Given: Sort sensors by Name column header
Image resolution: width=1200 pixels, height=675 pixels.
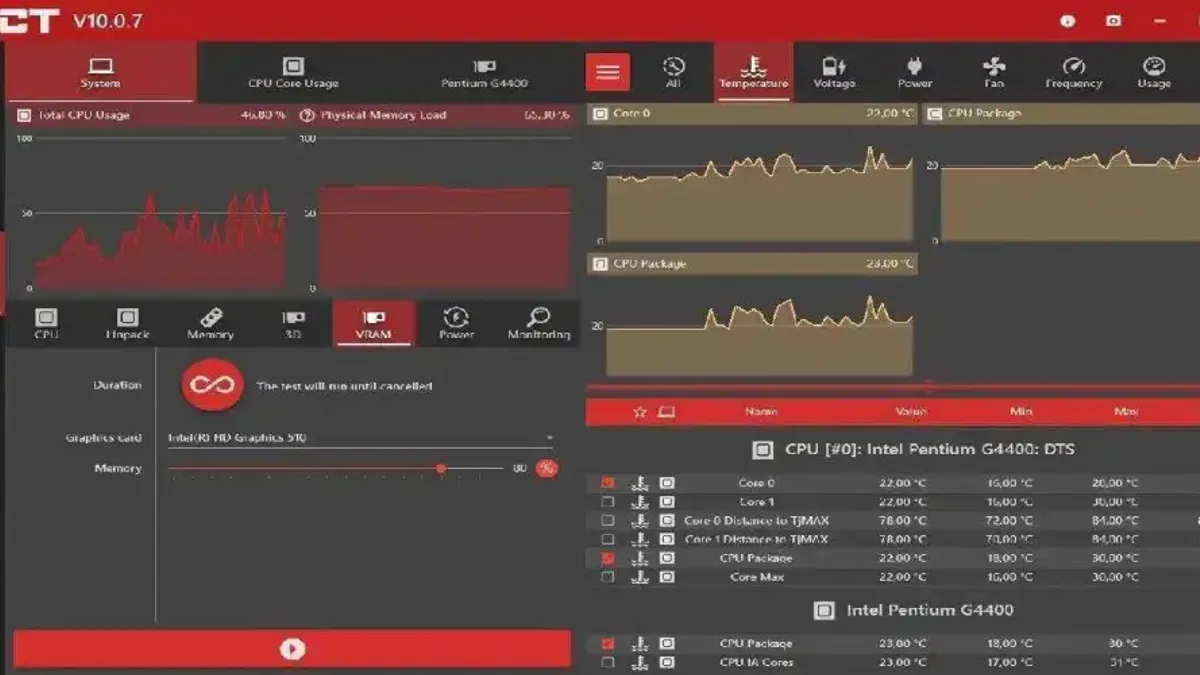Looking at the screenshot, I should click(761, 412).
